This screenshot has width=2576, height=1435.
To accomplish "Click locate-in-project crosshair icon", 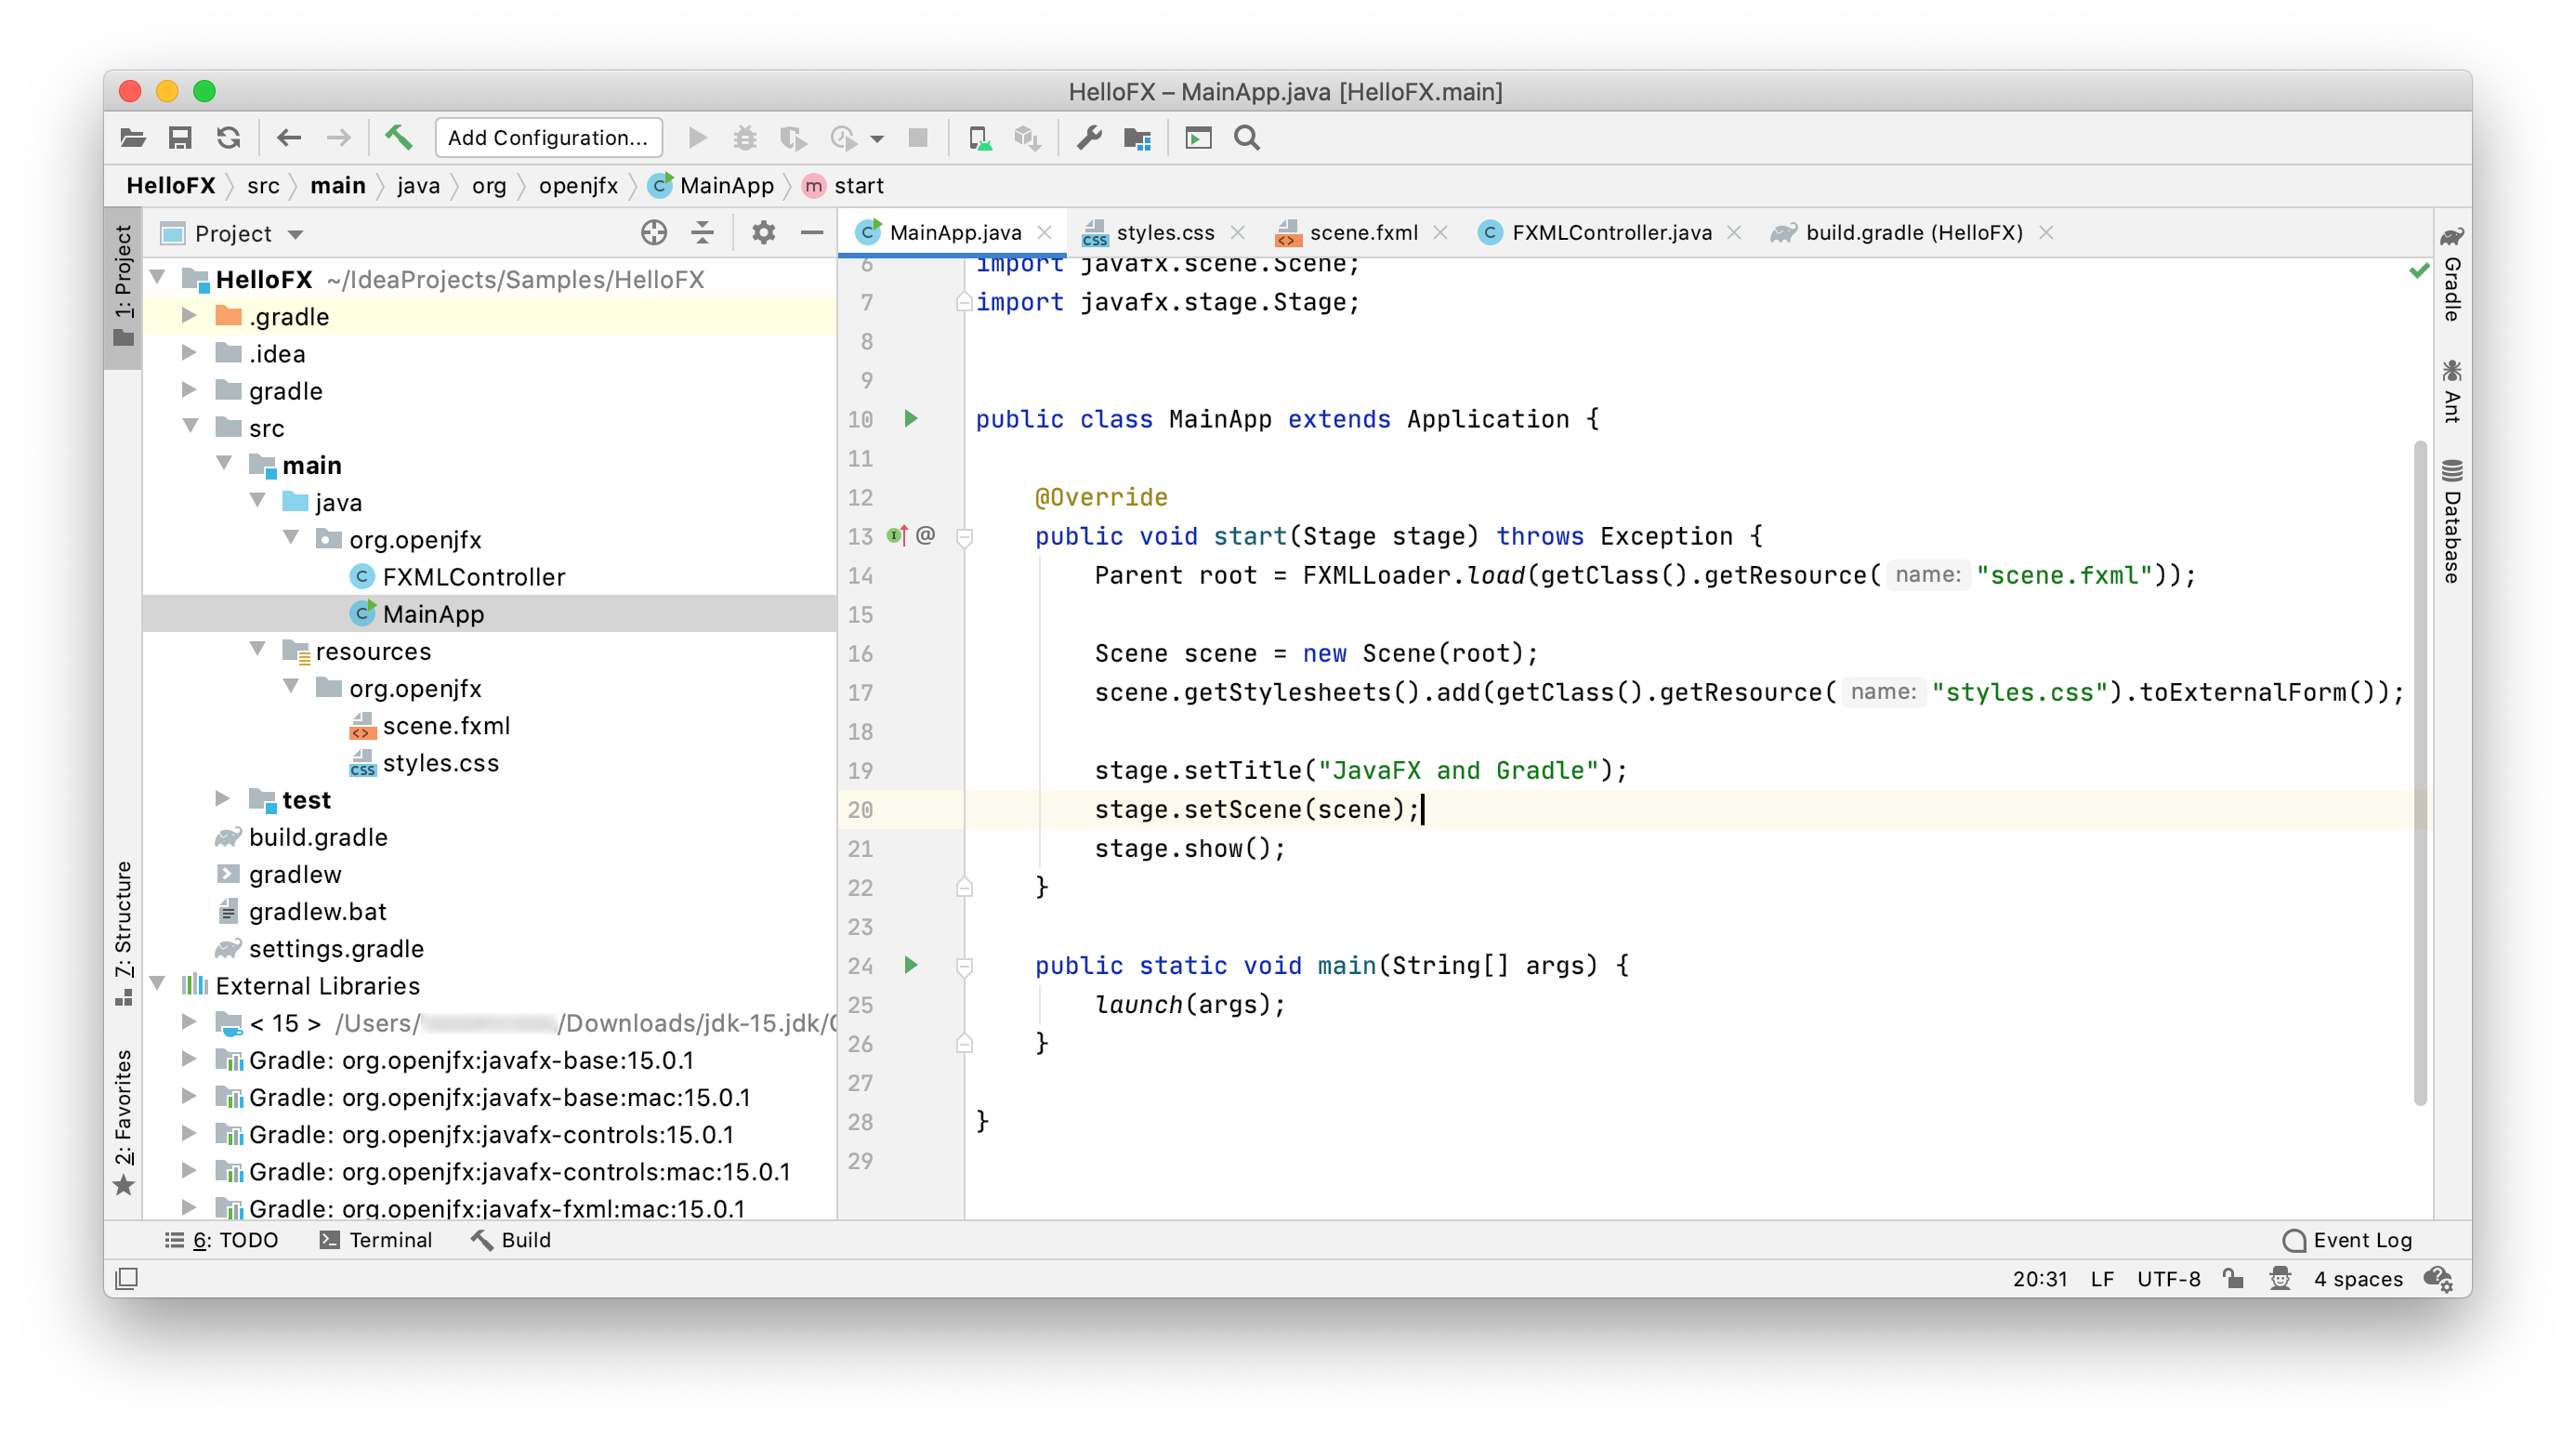I will [653, 233].
